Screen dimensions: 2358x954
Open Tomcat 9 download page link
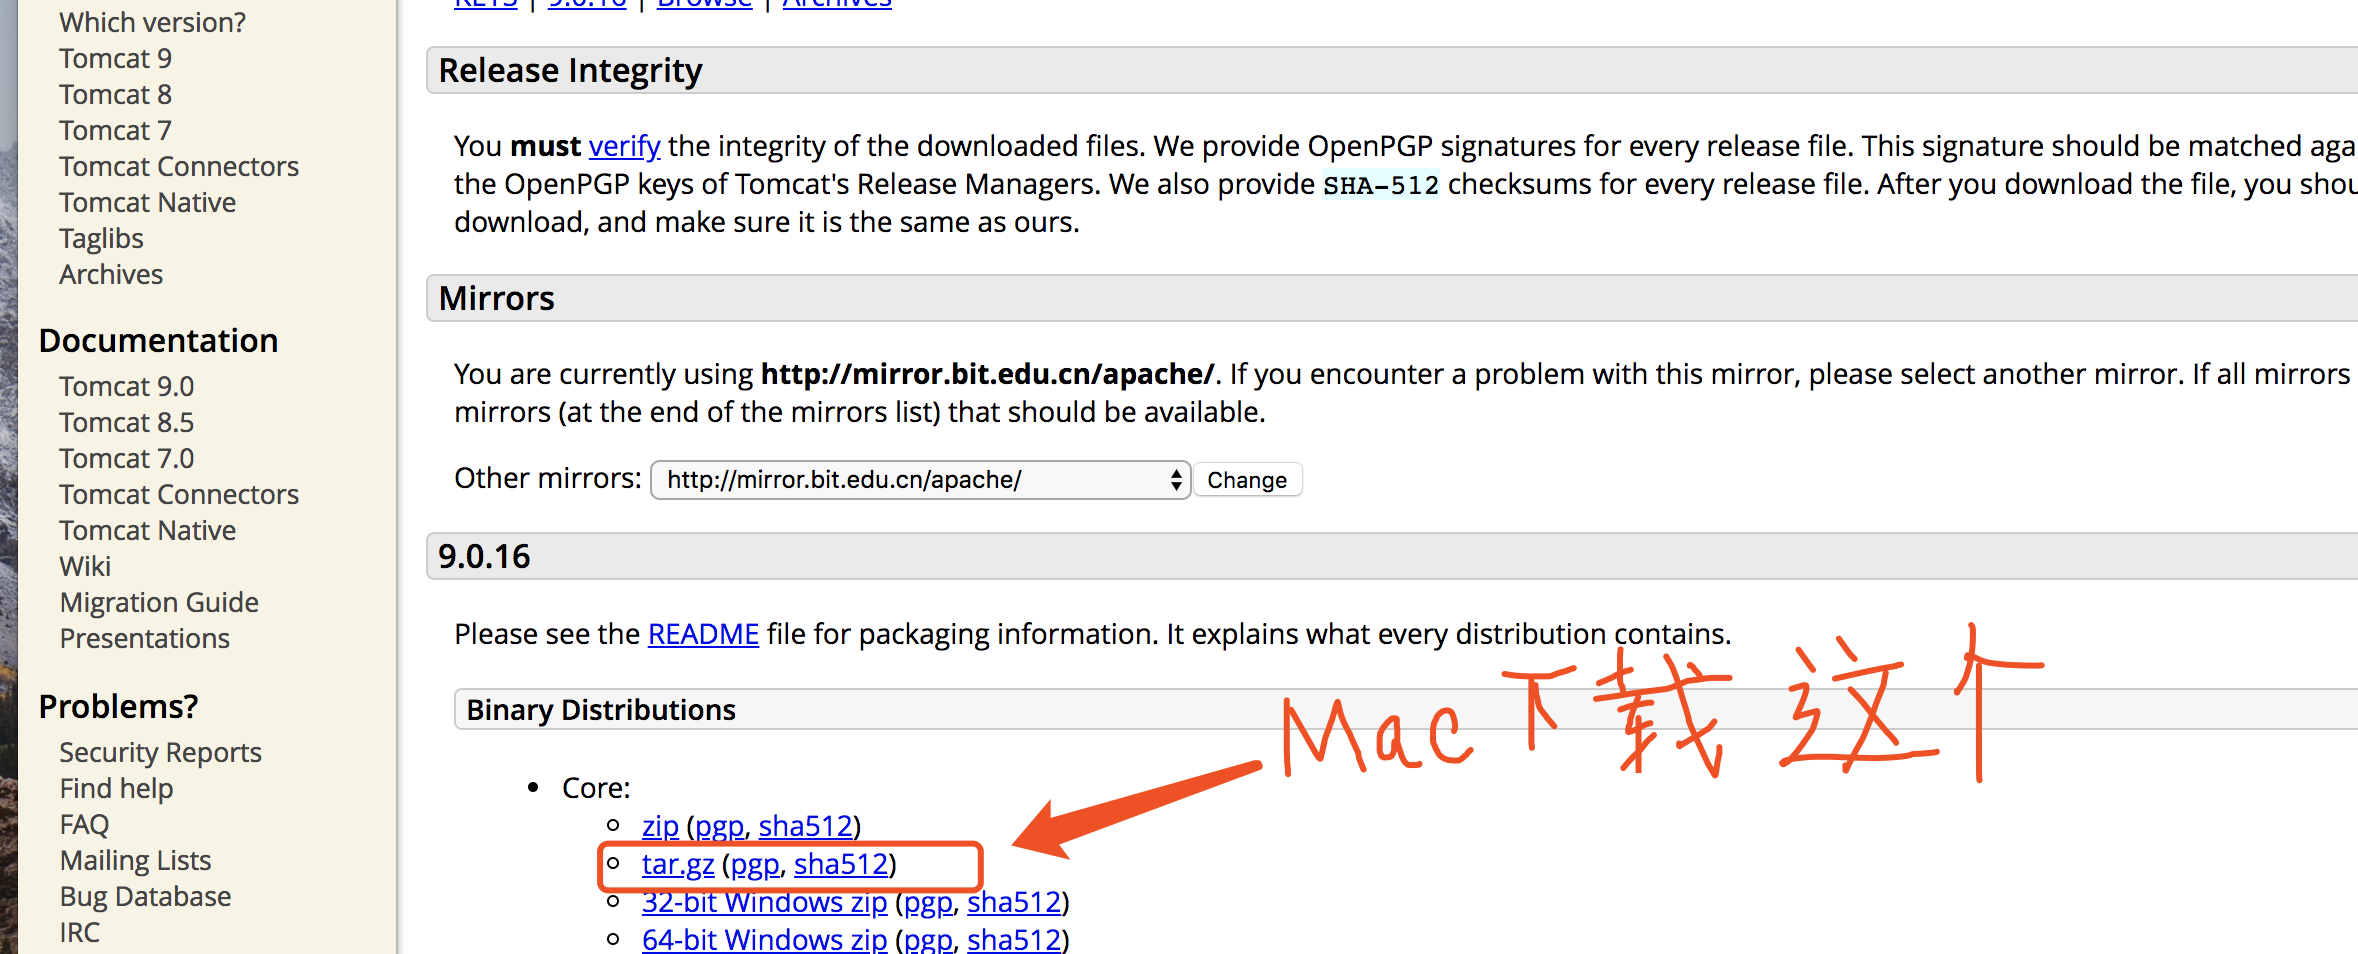(115, 58)
